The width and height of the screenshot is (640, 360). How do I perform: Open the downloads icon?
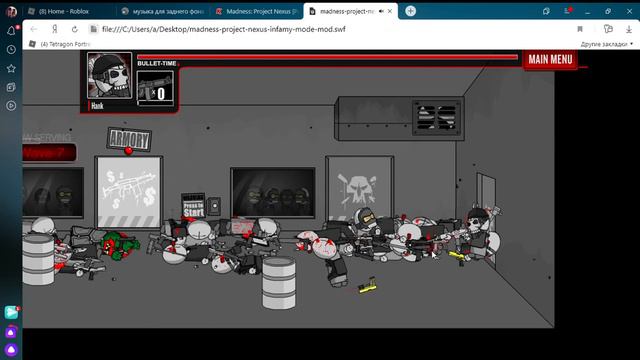pos(629,29)
